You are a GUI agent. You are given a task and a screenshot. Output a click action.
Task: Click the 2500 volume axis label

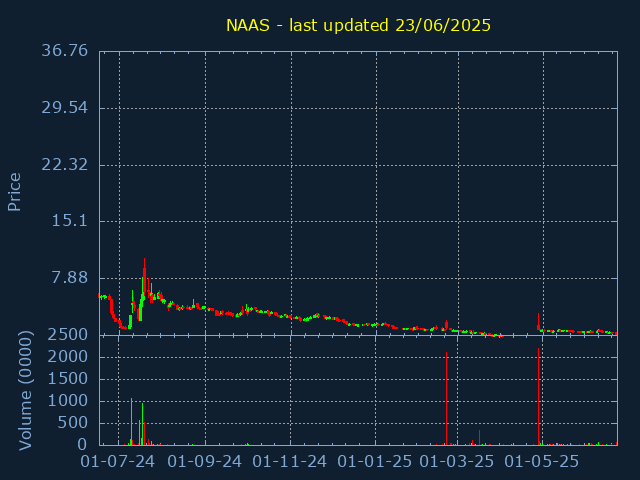68,335
